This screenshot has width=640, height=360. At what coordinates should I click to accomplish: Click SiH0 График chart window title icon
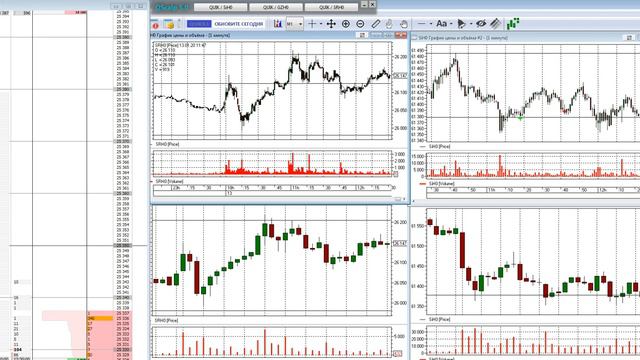pos(414,38)
